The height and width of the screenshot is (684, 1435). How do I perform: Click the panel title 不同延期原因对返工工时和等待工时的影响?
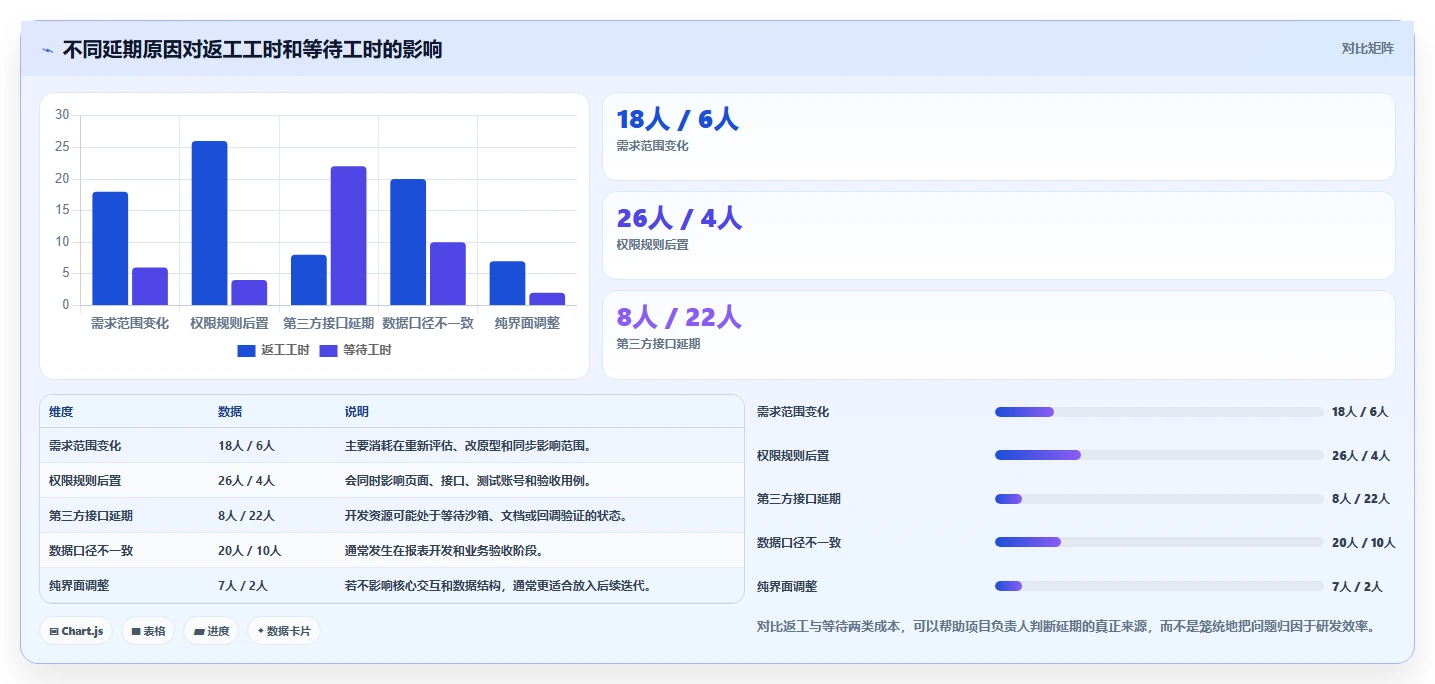click(x=252, y=49)
